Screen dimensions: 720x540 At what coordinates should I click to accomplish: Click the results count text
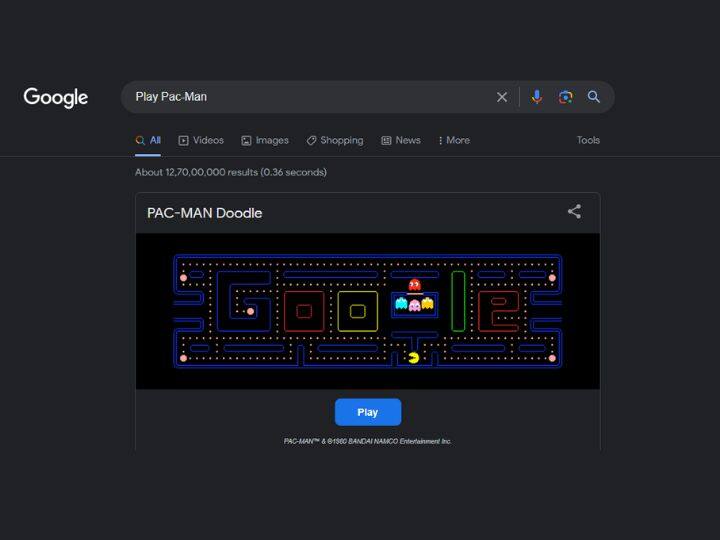coord(231,172)
